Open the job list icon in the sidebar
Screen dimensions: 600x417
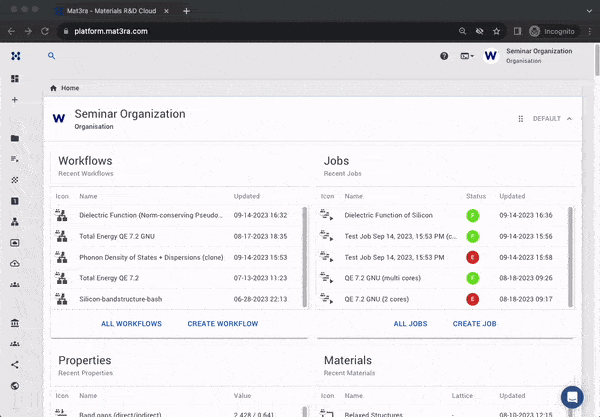pyautogui.click(x=15, y=159)
